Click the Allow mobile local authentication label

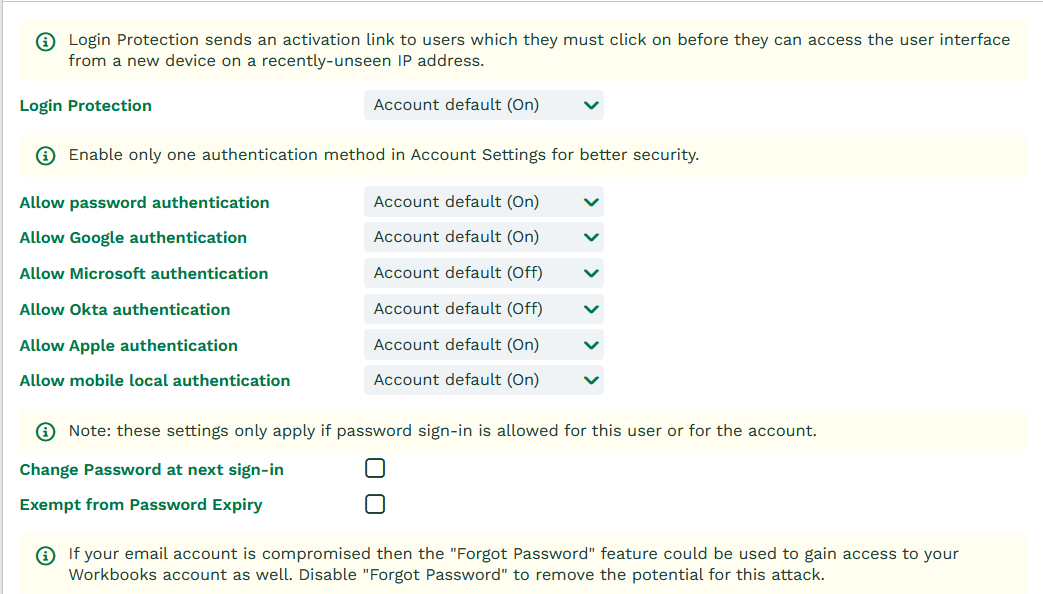155,381
